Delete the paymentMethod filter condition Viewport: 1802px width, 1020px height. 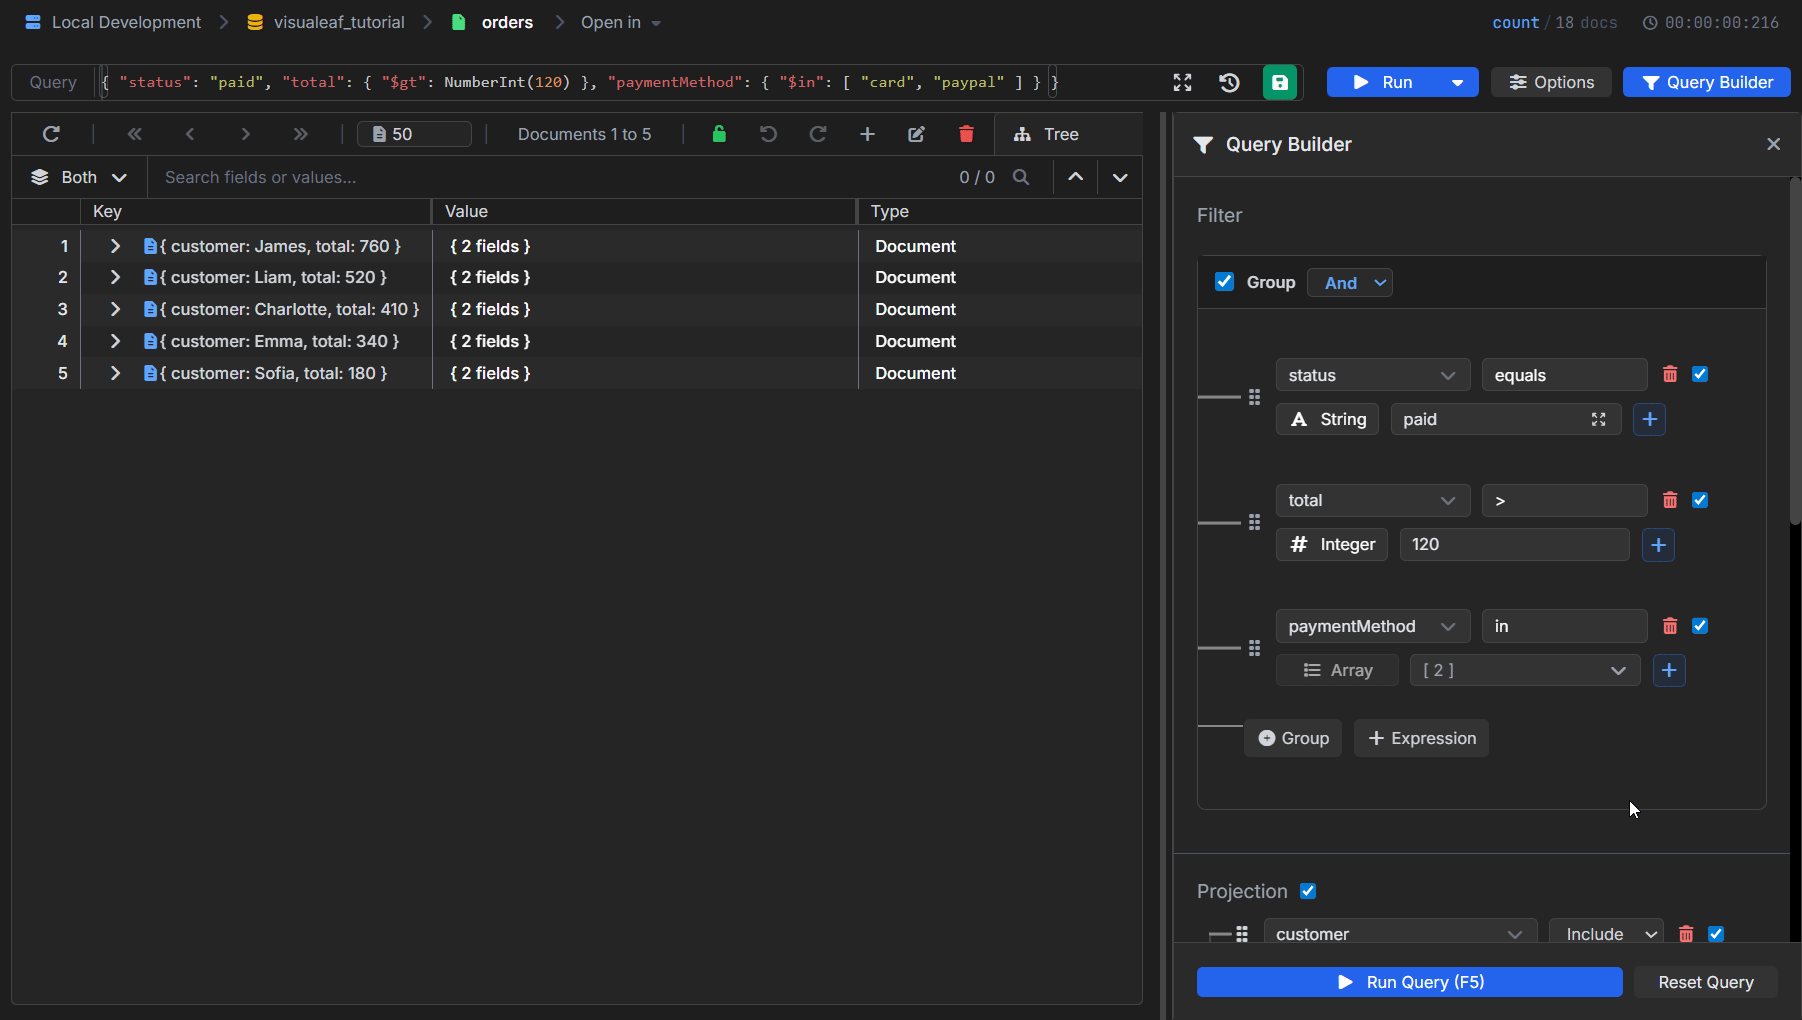[x=1670, y=626]
